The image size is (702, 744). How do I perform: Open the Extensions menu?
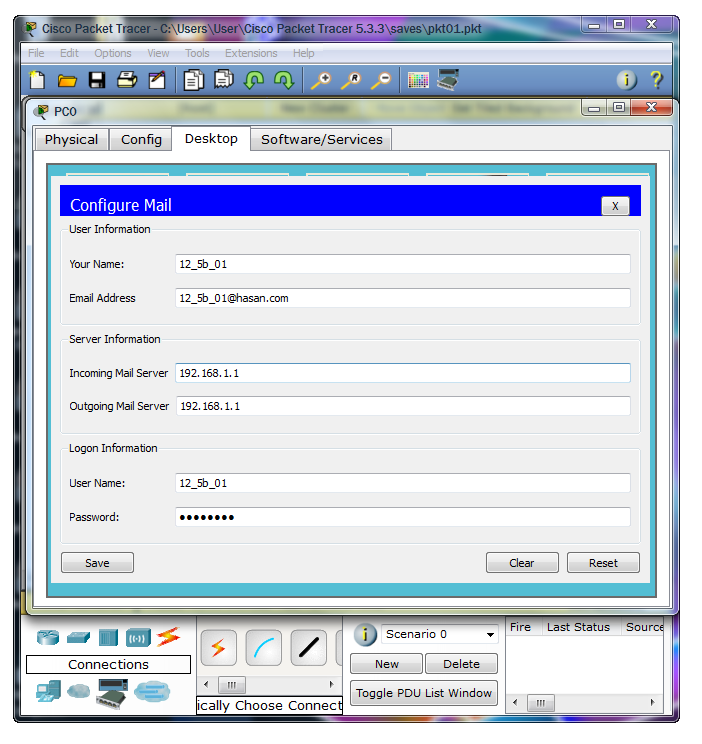point(251,53)
